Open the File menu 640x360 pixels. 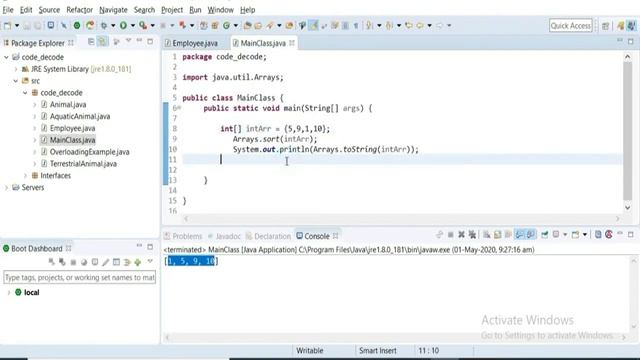pos(8,10)
